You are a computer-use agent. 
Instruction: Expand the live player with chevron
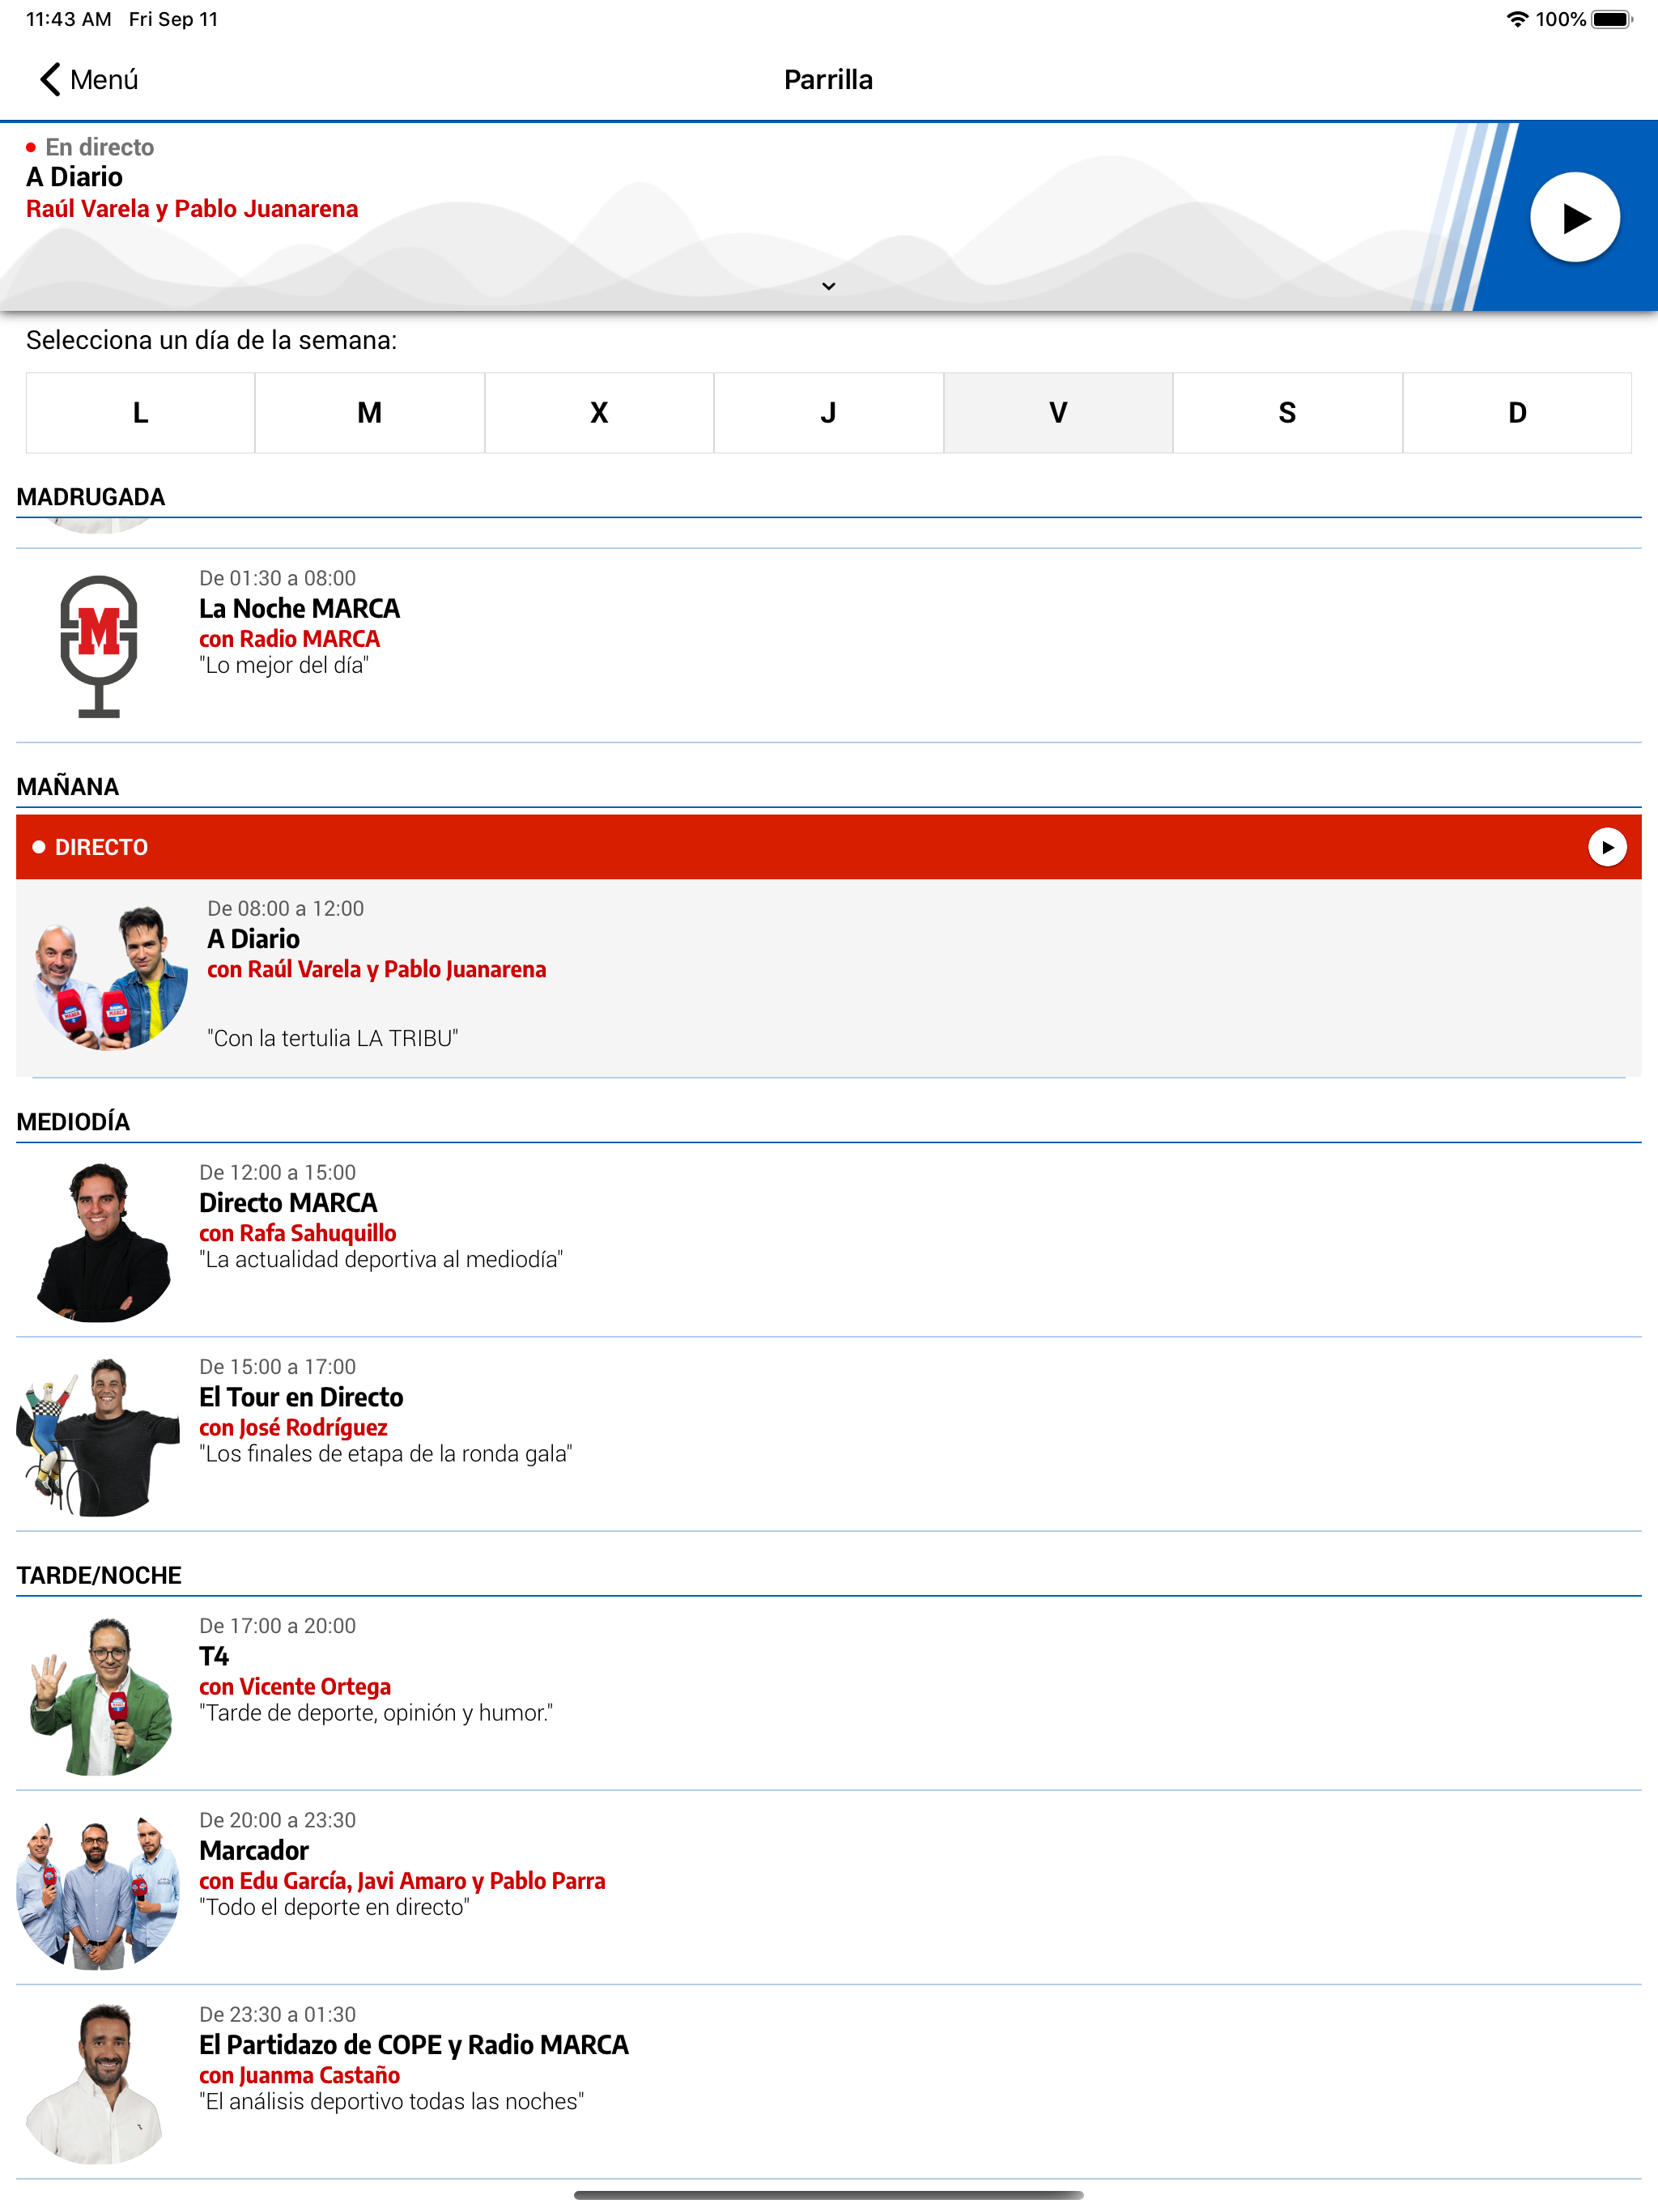click(828, 286)
